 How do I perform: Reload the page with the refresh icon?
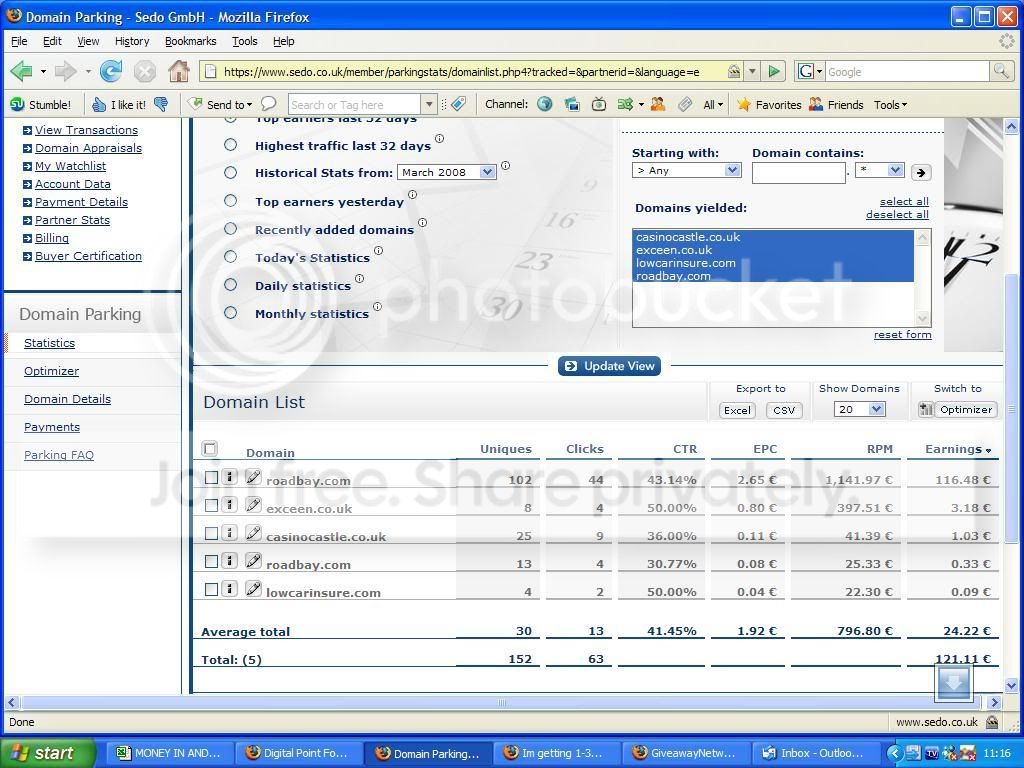coord(111,71)
